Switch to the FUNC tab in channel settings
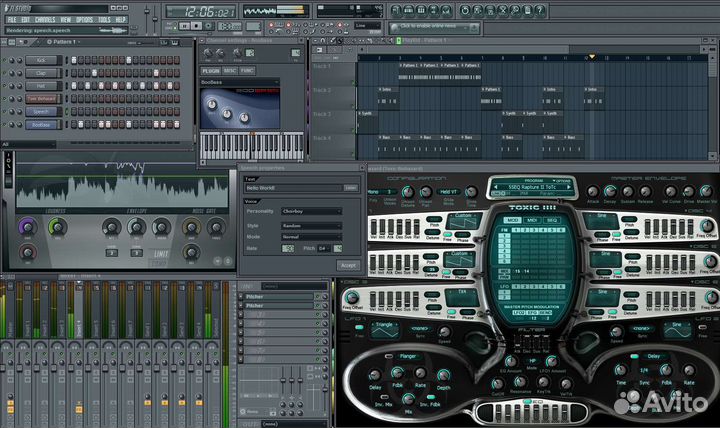Image resolution: width=720 pixels, height=428 pixels. (247, 71)
